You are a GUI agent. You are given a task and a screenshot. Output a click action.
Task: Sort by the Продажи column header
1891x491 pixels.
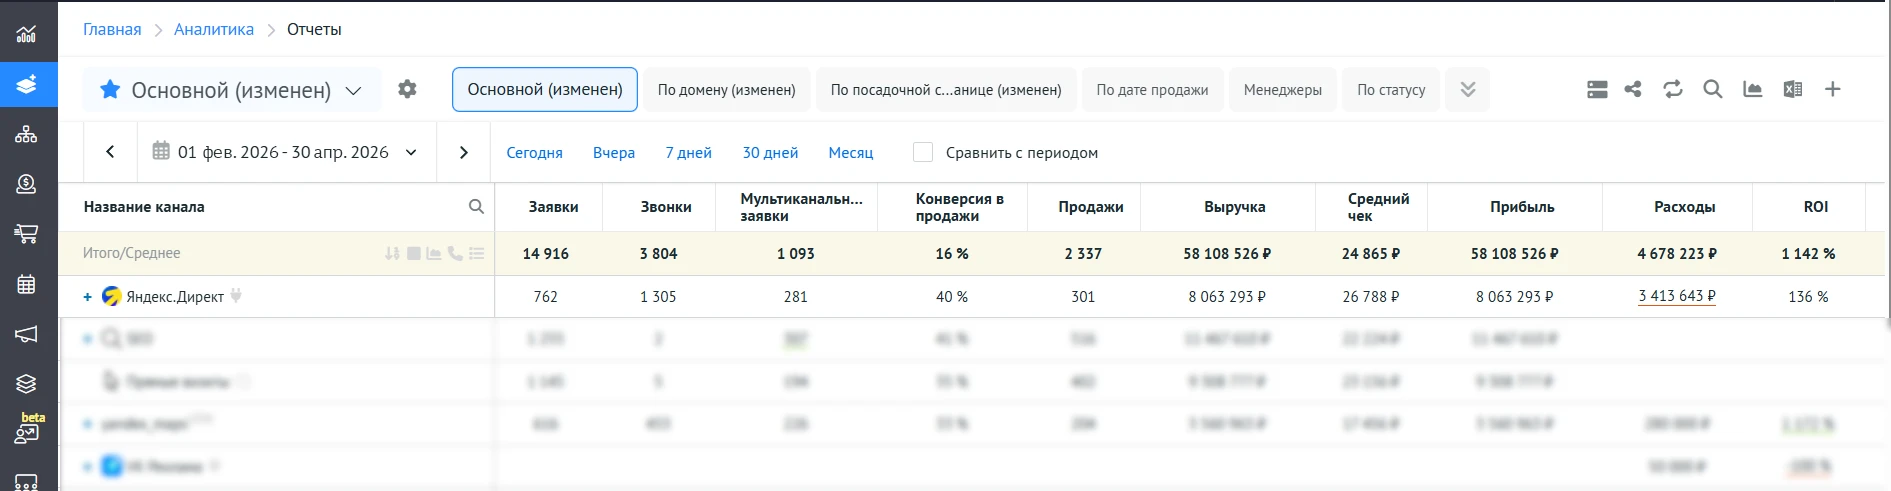[1091, 206]
